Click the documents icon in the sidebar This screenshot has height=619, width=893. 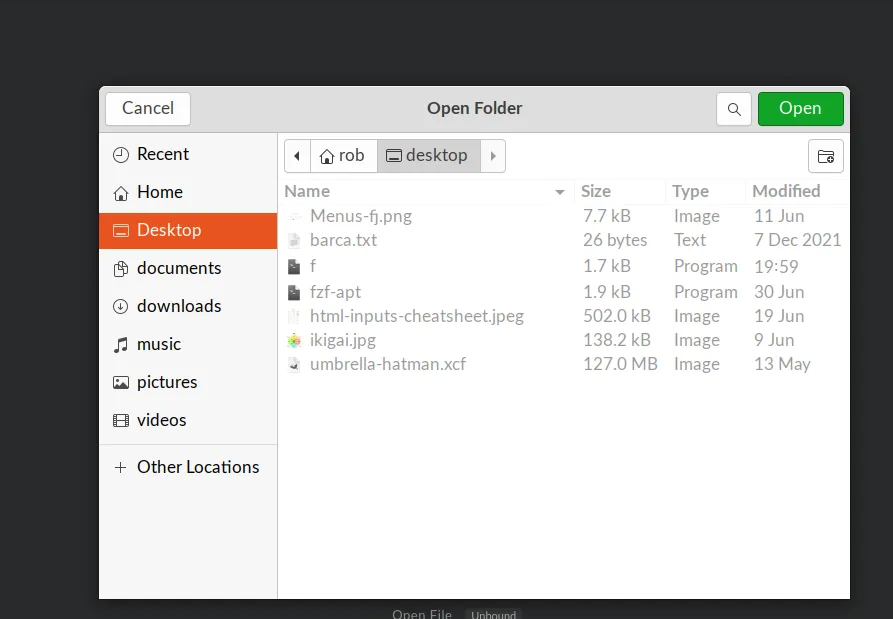[121, 268]
